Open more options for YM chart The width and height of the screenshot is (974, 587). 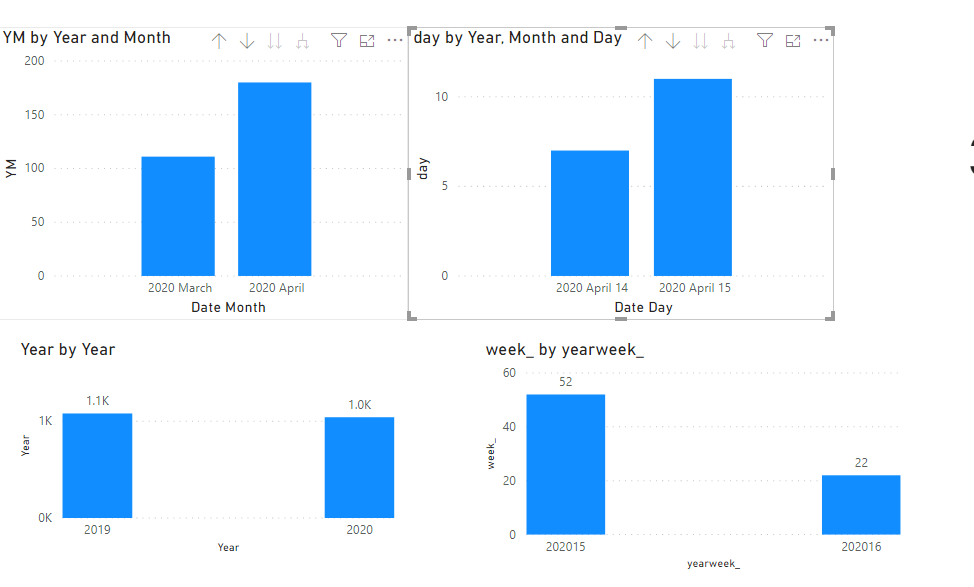coord(395,40)
